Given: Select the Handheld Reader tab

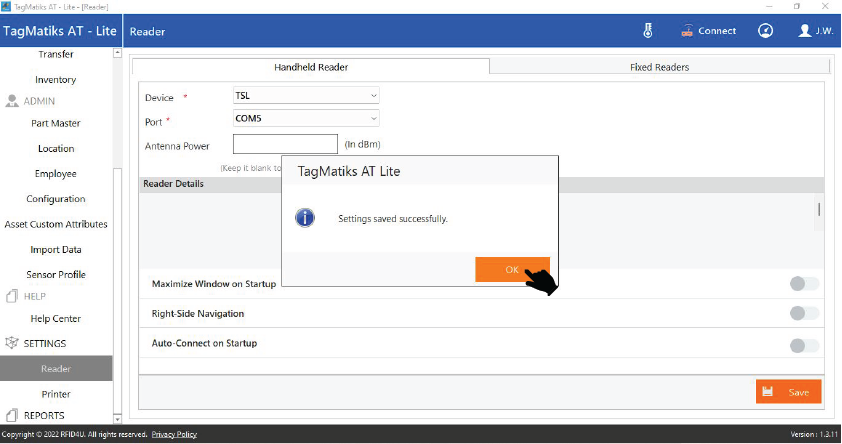Looking at the screenshot, I should (311, 67).
